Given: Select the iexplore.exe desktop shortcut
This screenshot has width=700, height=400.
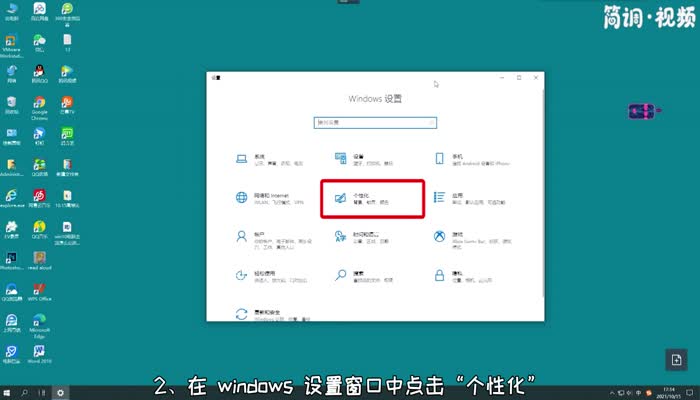Looking at the screenshot, I should click(12, 199).
